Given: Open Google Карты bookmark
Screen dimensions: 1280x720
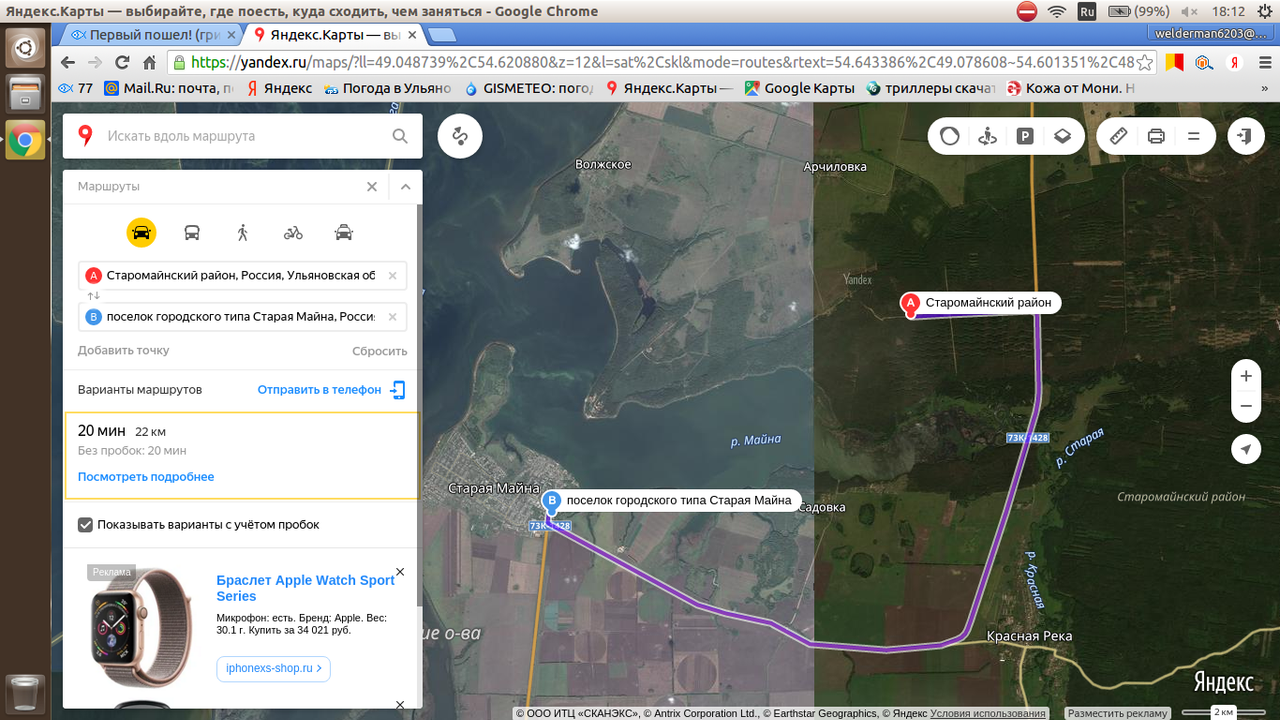Looking at the screenshot, I should [799, 88].
